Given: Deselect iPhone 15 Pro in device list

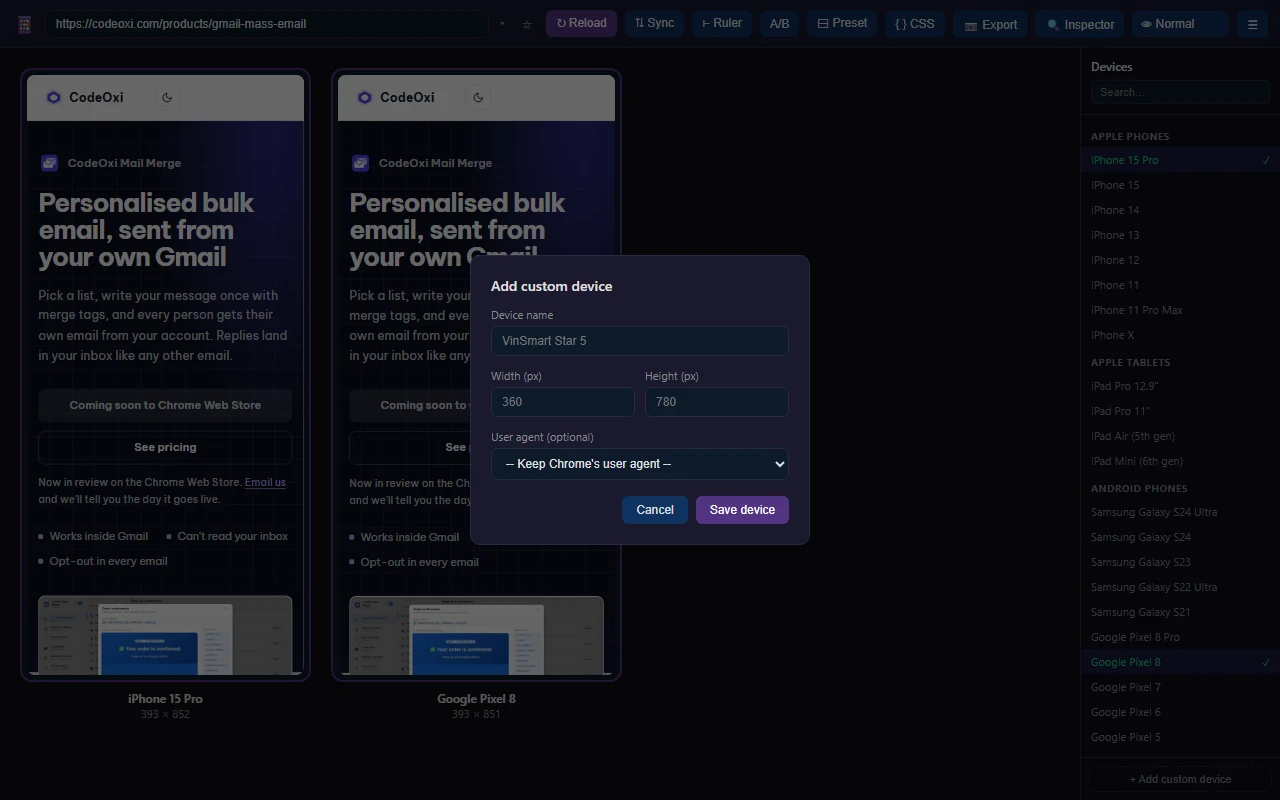Looking at the screenshot, I should click(x=1180, y=160).
